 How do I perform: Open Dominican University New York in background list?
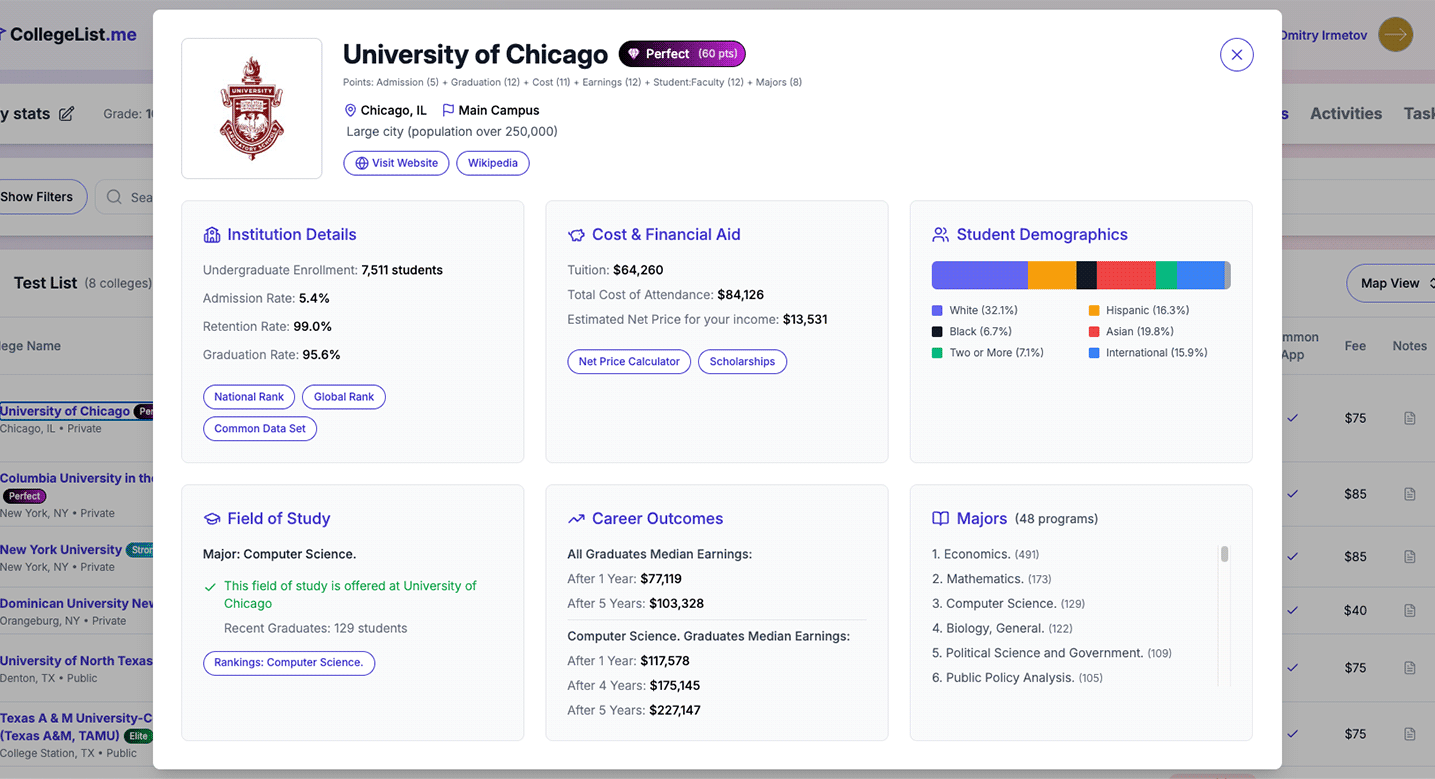[77, 604]
